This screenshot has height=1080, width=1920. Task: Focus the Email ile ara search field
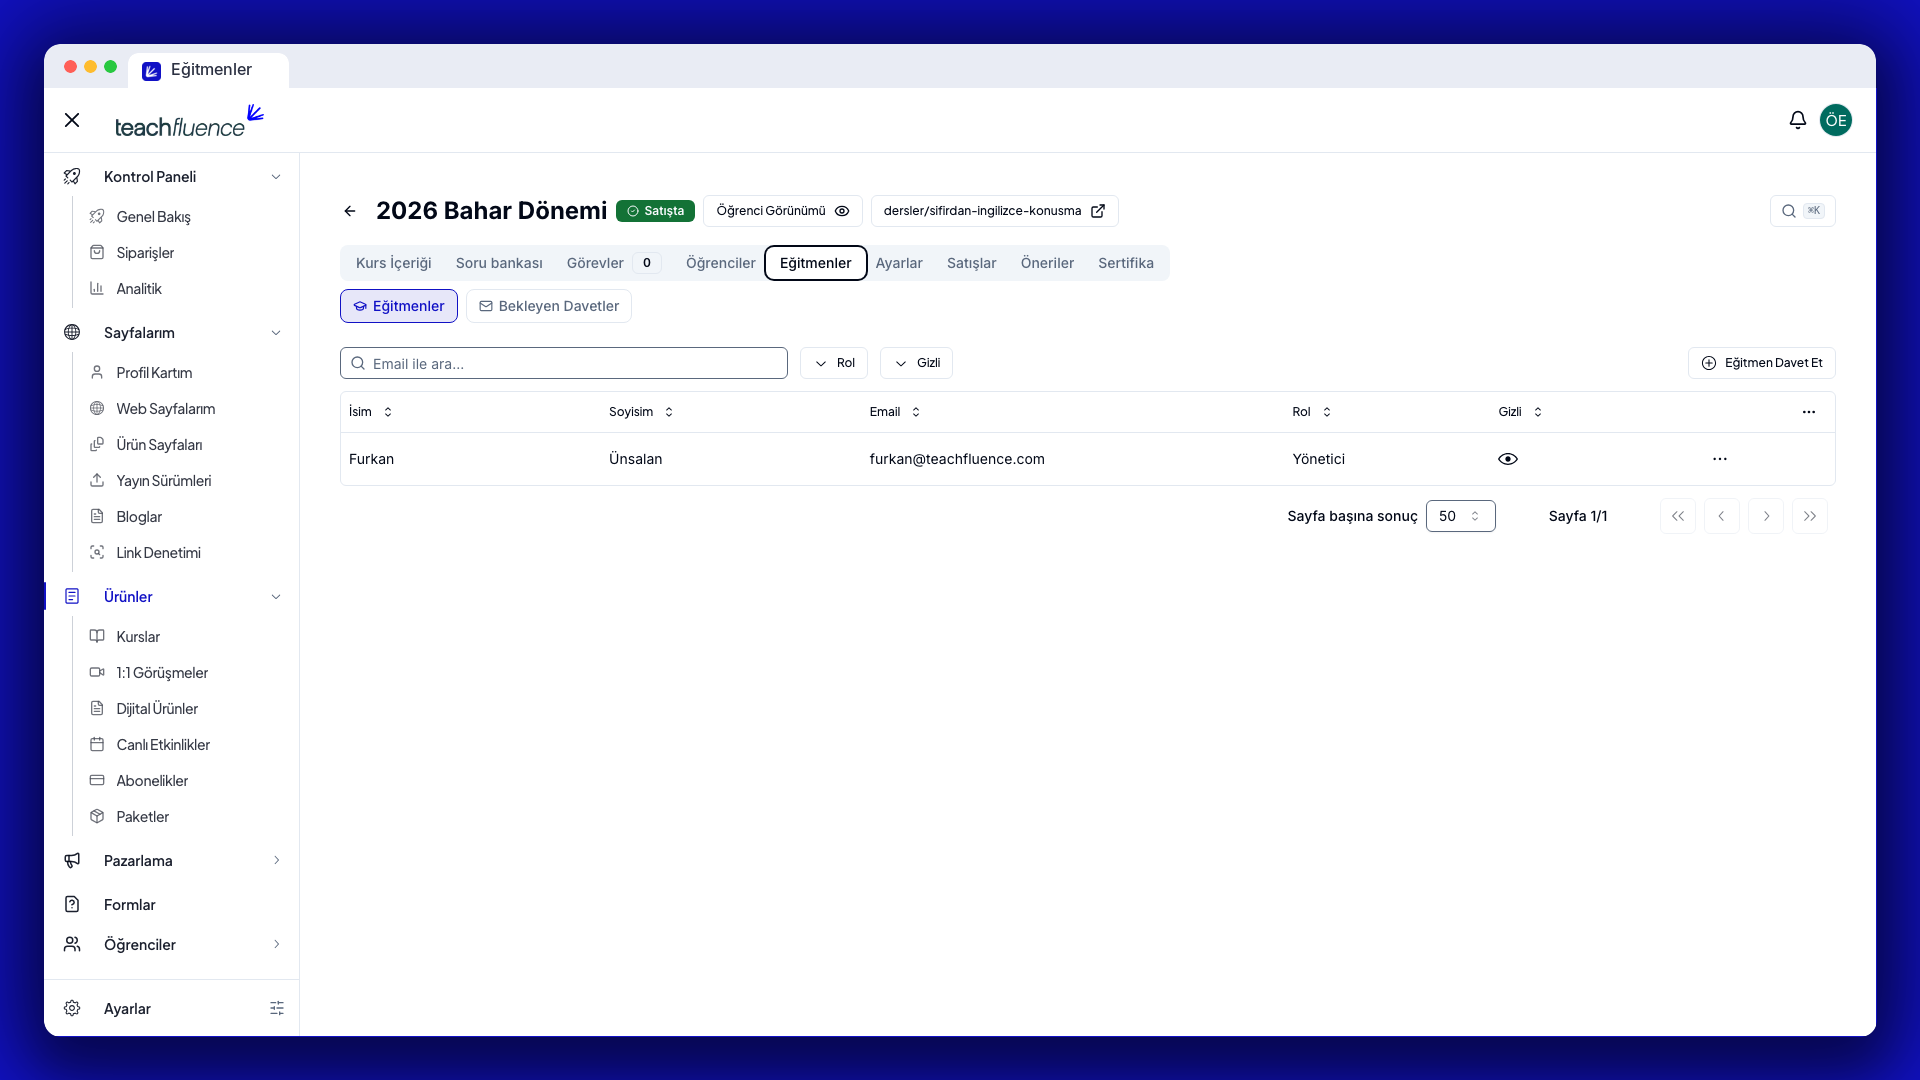coord(564,363)
